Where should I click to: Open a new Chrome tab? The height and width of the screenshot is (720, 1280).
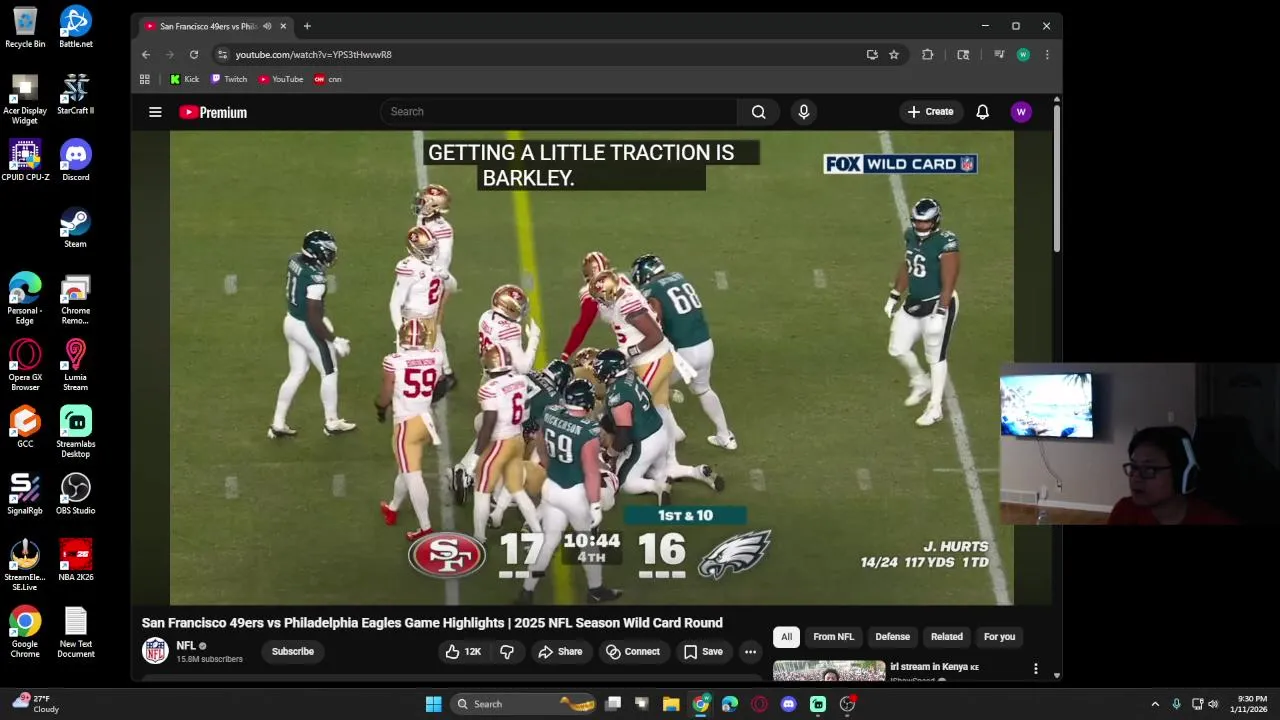click(307, 26)
